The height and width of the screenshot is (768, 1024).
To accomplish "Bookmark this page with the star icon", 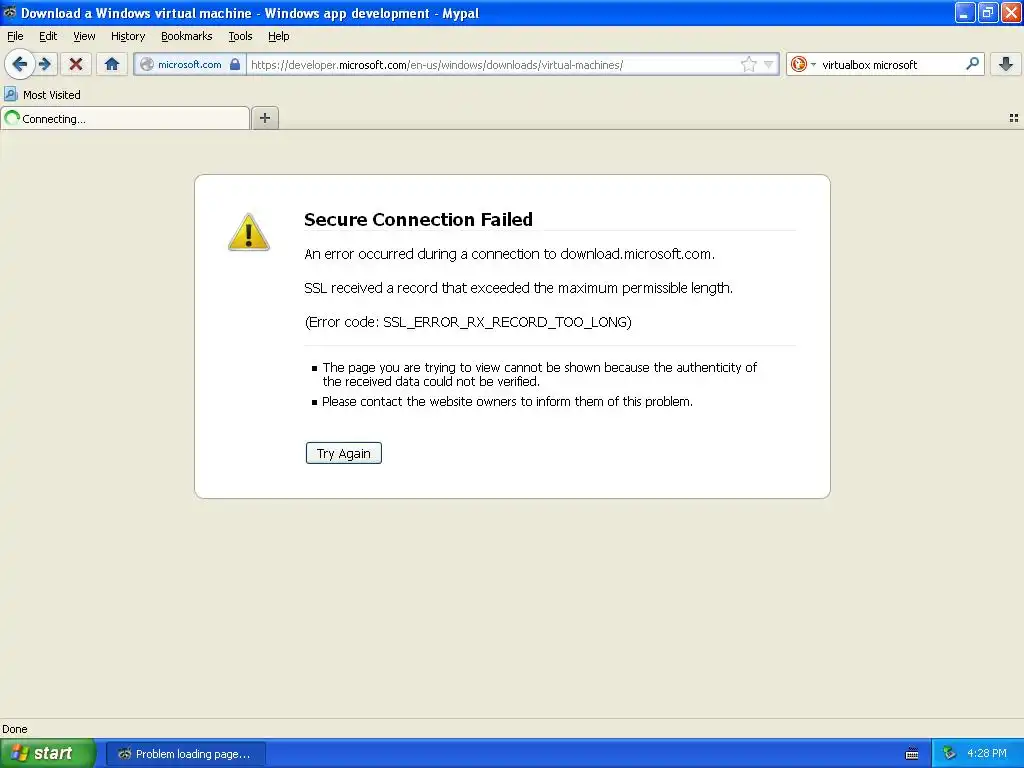I will pyautogui.click(x=748, y=64).
